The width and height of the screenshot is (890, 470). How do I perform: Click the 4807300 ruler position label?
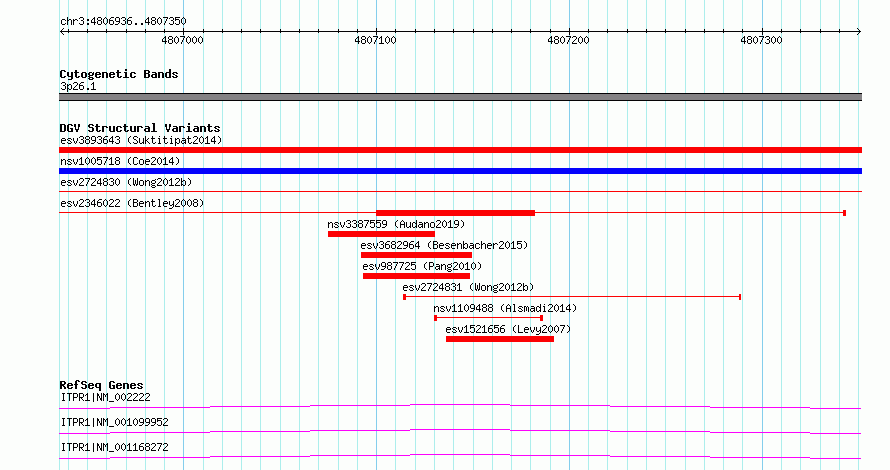tap(761, 40)
